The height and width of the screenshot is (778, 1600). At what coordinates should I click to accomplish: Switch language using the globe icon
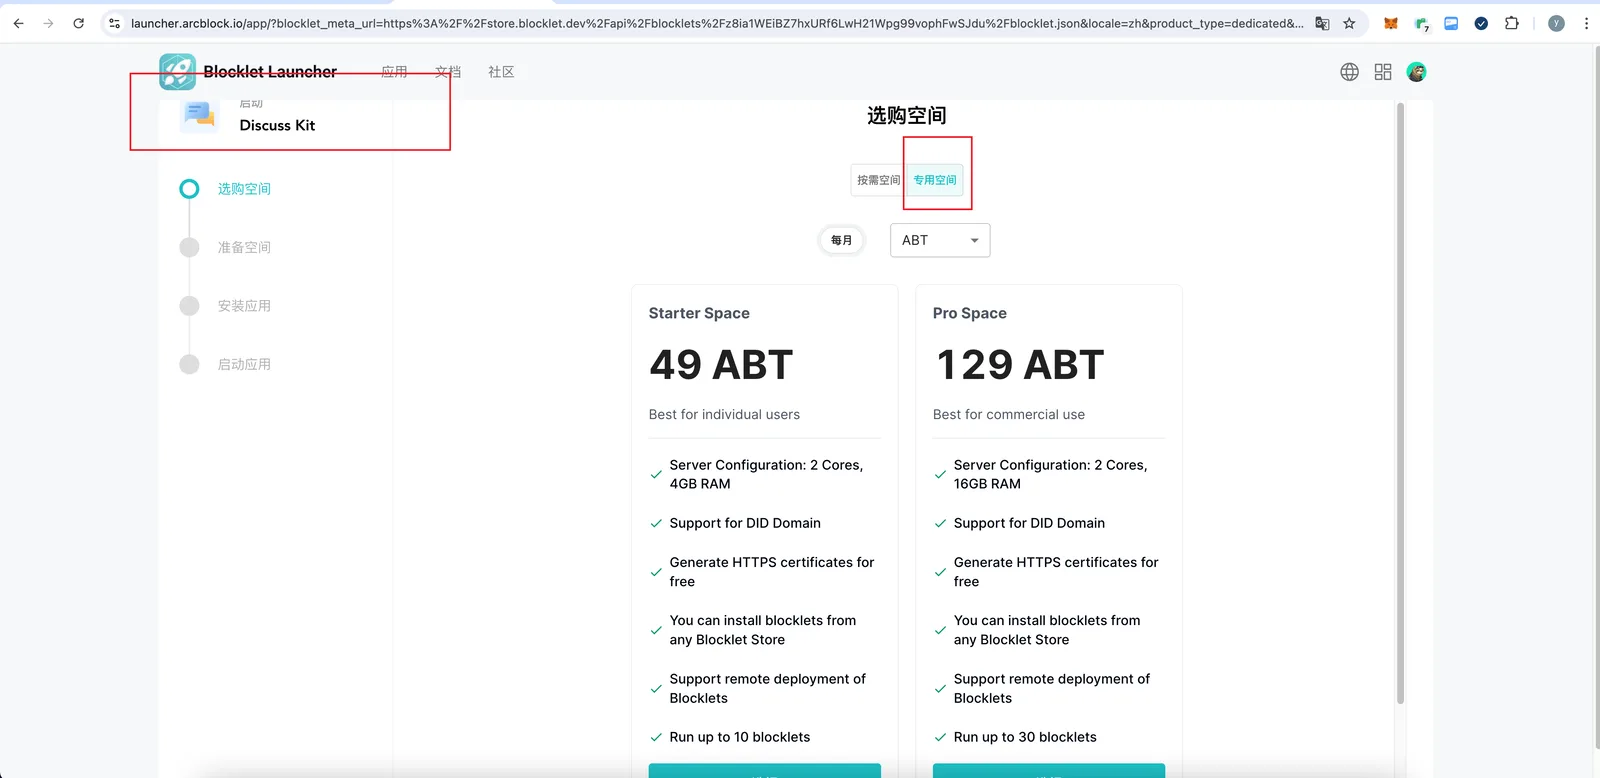[1349, 72]
